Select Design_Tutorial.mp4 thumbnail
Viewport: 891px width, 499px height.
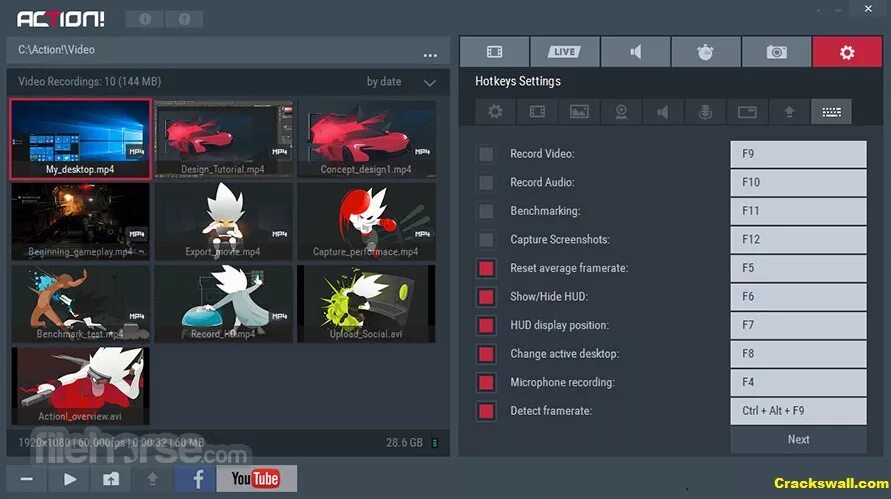pos(224,139)
